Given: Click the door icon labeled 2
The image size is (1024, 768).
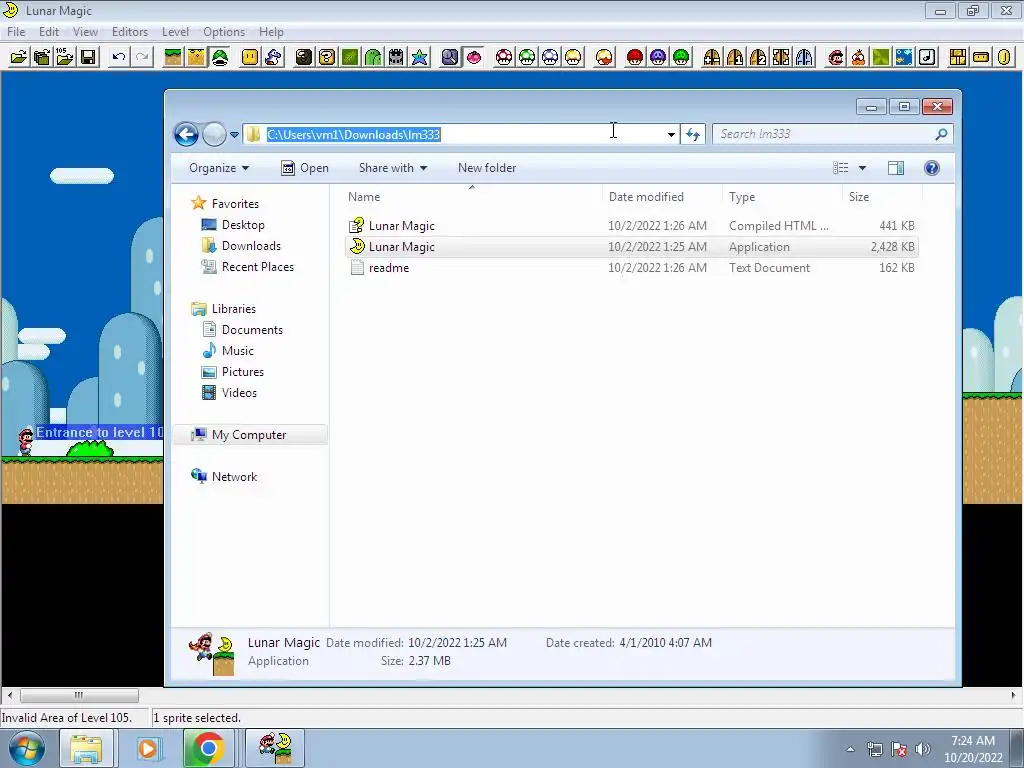Looking at the screenshot, I should click(x=758, y=57).
